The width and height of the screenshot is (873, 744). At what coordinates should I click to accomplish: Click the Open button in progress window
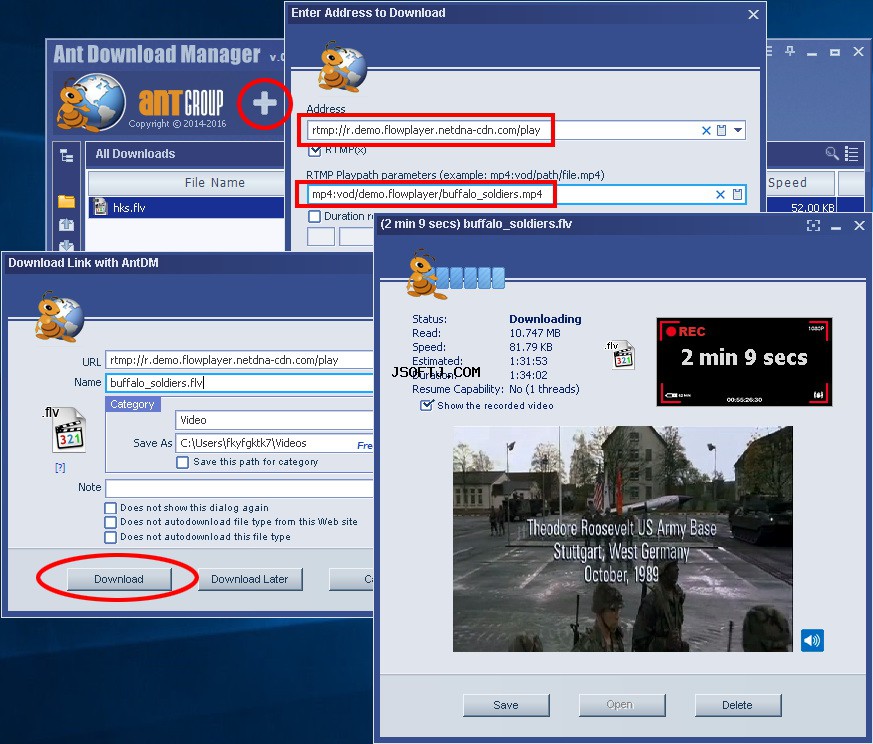pyautogui.click(x=621, y=705)
